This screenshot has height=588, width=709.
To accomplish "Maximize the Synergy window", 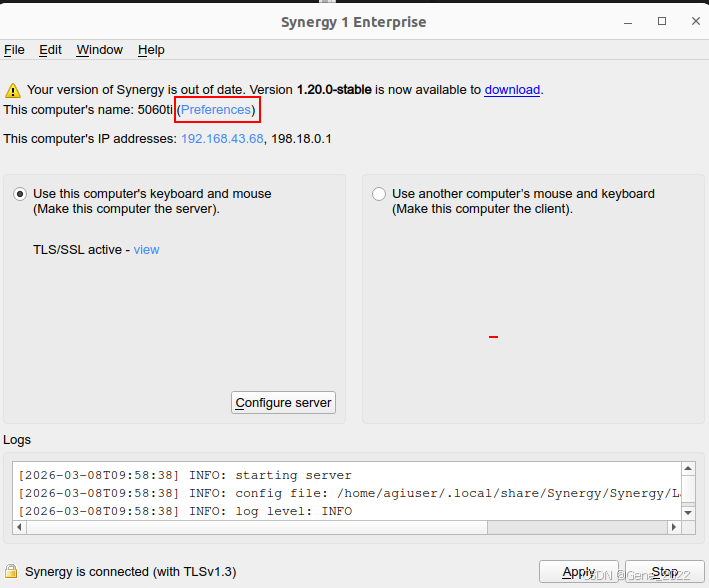I will (662, 21).
